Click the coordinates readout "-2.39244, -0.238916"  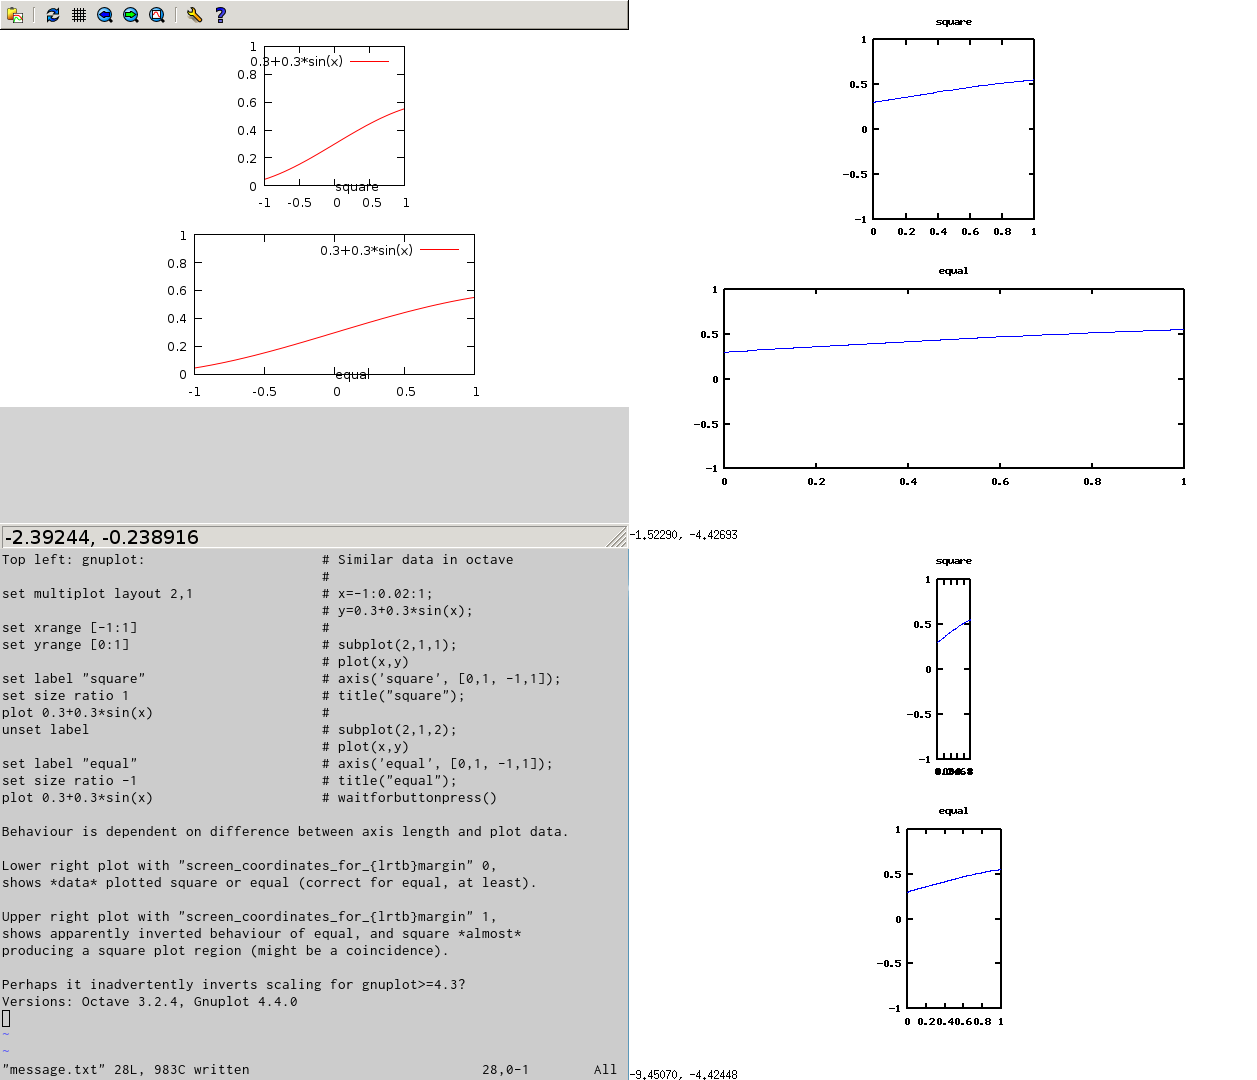101,537
